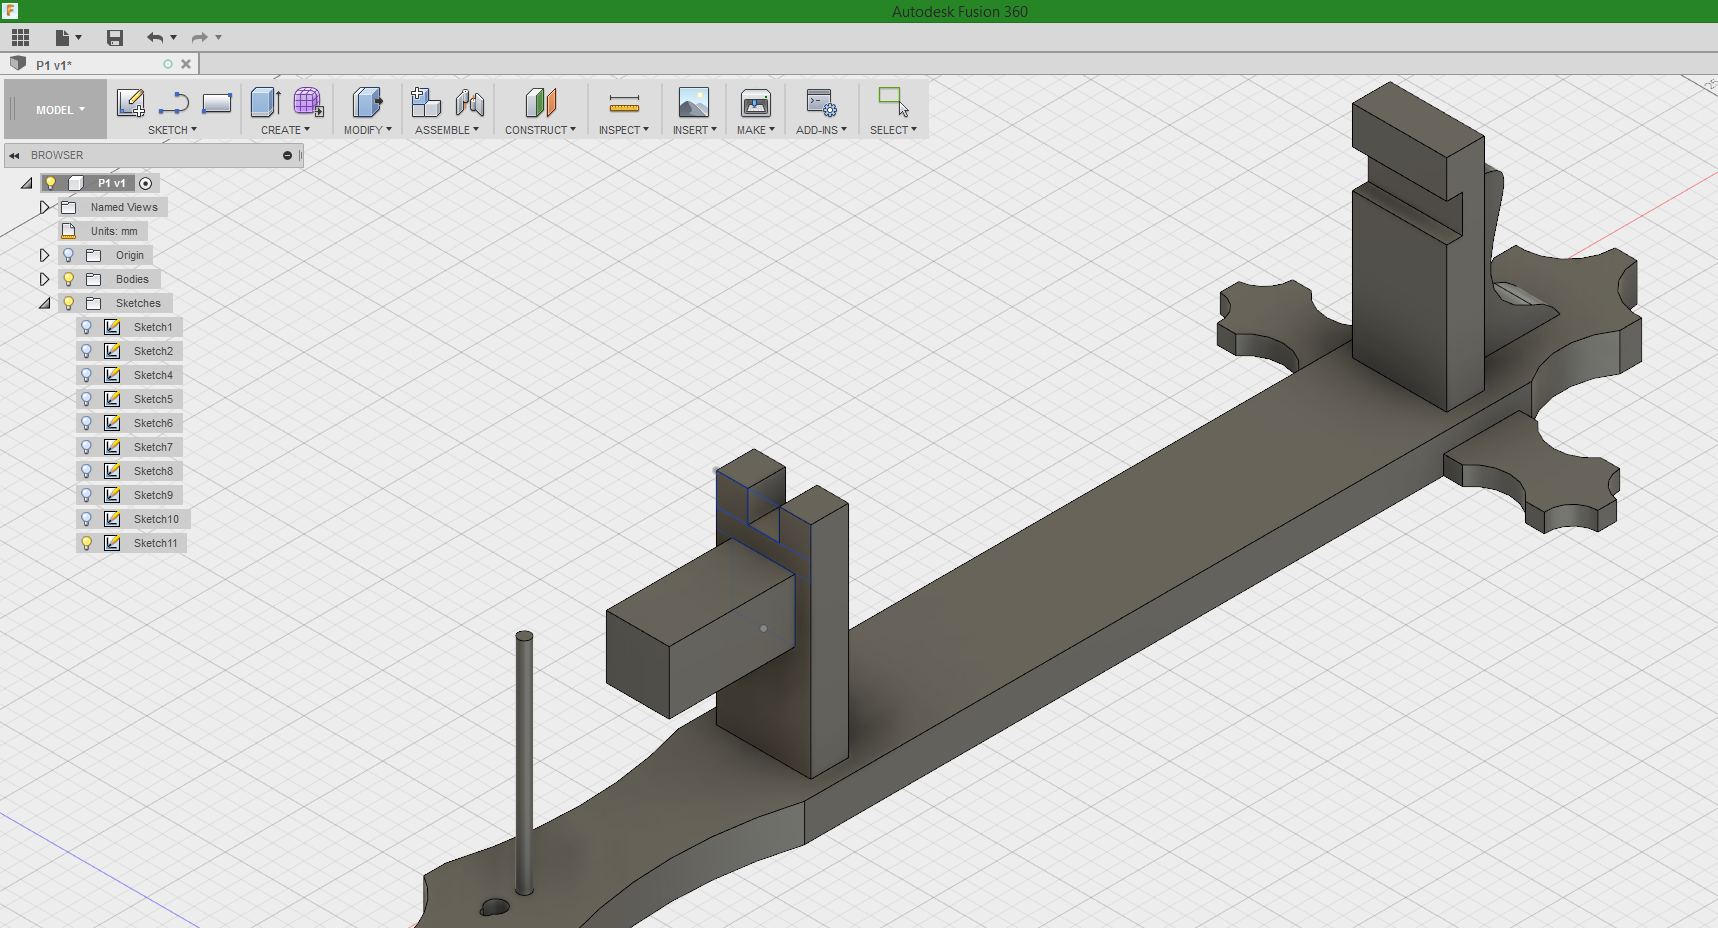Image resolution: width=1718 pixels, height=928 pixels.
Task: Open the ADD-INS menu
Action: 821,130
